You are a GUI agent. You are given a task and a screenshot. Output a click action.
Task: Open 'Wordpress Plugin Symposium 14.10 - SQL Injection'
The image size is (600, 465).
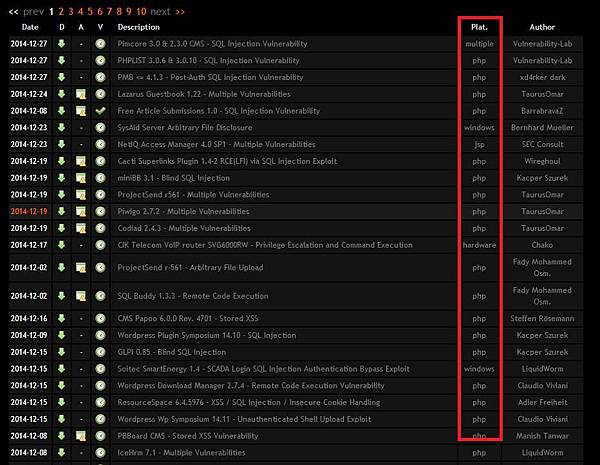(207, 335)
